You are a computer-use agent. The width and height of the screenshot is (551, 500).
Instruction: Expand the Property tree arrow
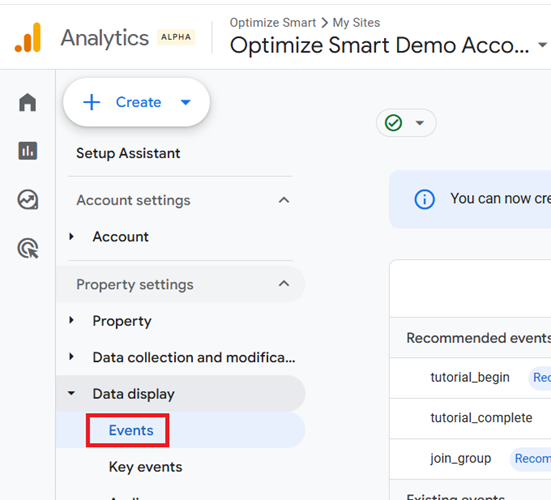[71, 320]
